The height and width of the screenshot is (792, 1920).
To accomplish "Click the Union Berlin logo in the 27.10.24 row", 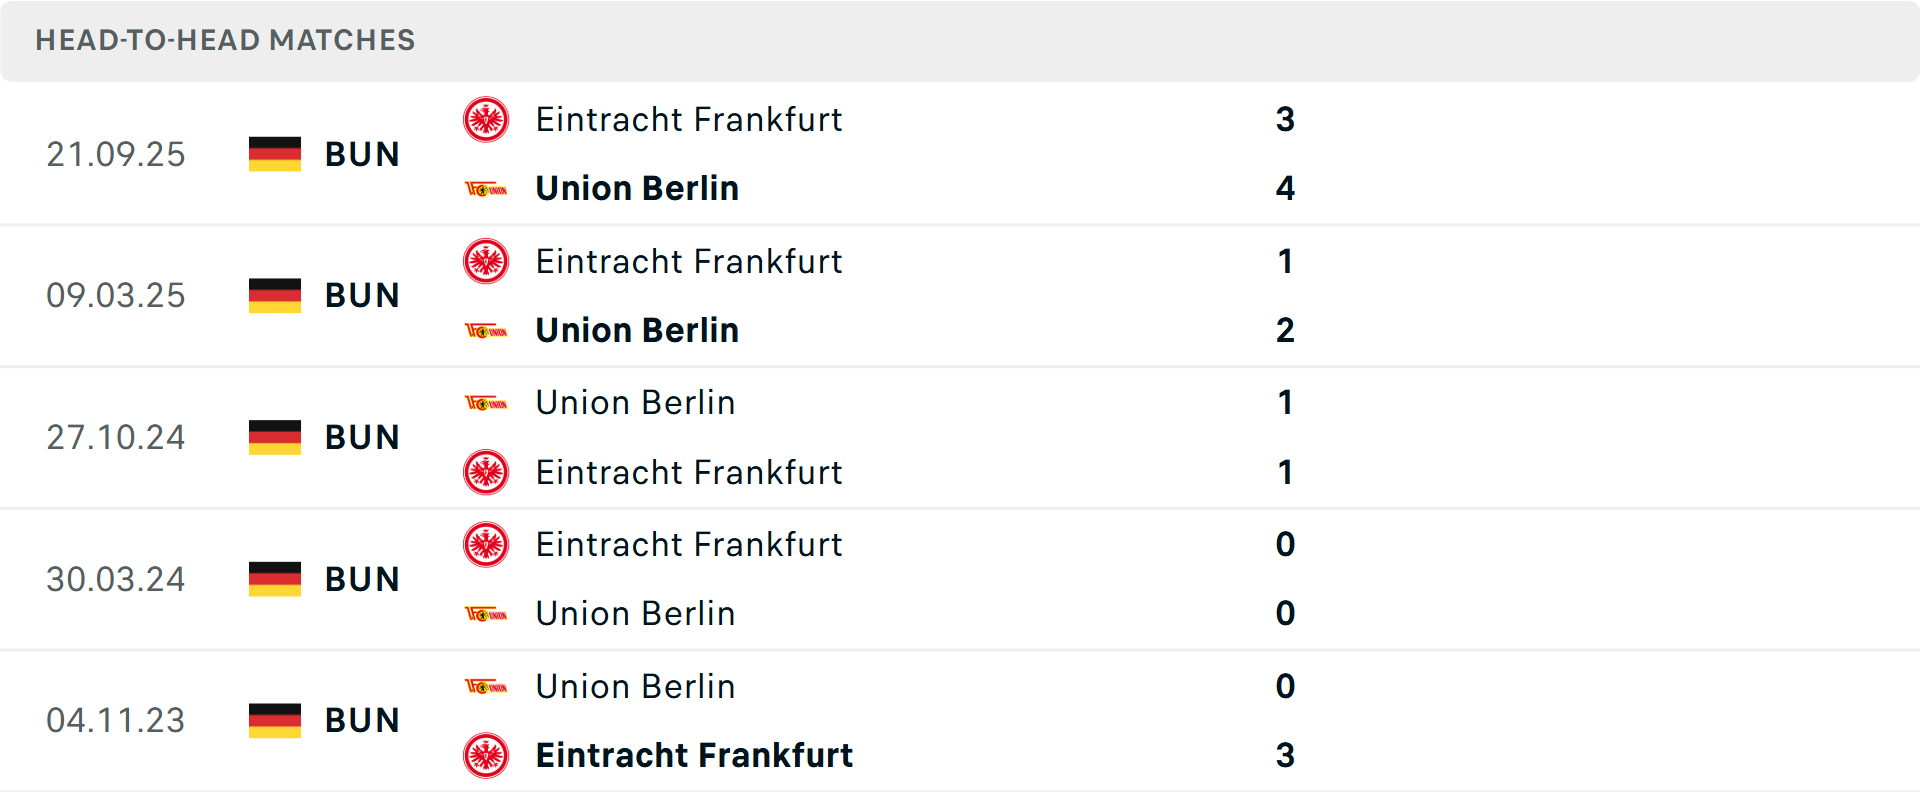I will coord(486,403).
